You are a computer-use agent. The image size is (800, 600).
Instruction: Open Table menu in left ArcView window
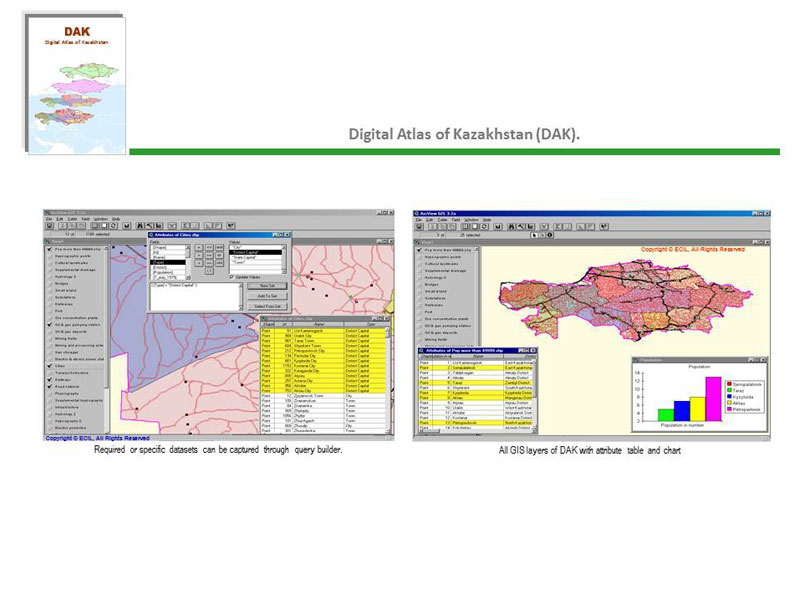point(72,219)
